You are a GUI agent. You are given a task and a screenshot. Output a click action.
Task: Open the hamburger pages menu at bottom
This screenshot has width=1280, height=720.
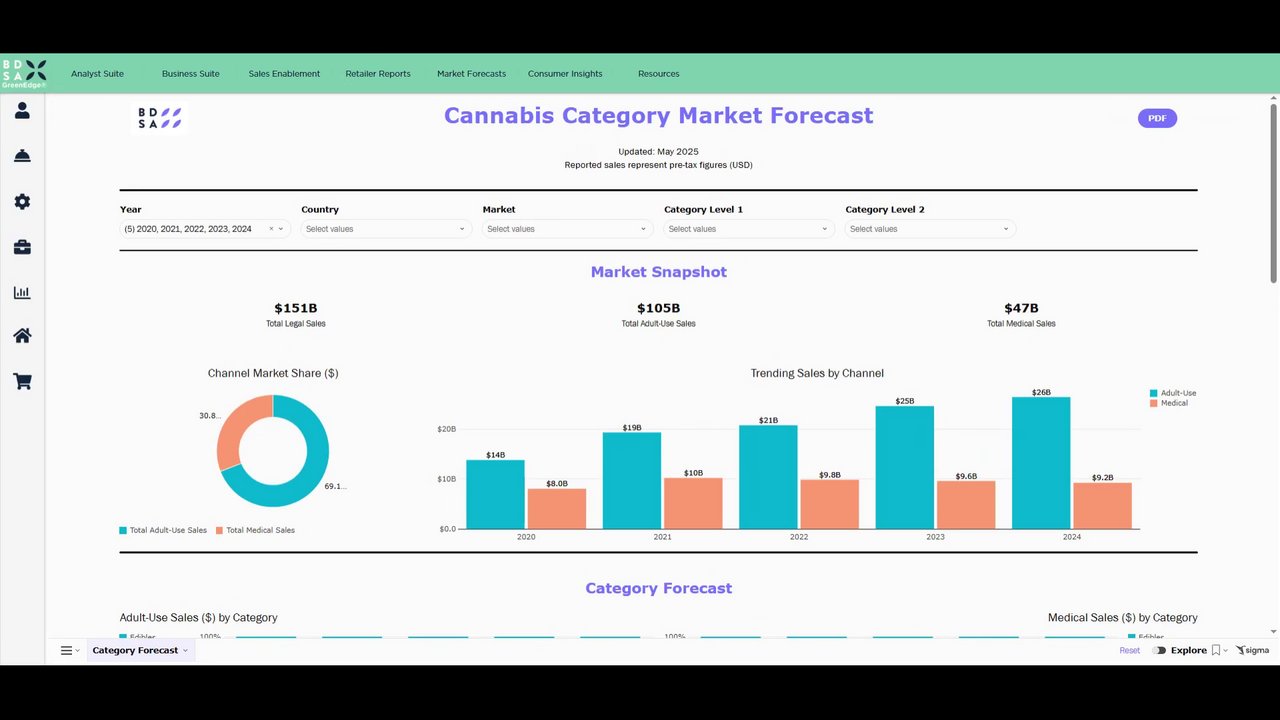67,650
